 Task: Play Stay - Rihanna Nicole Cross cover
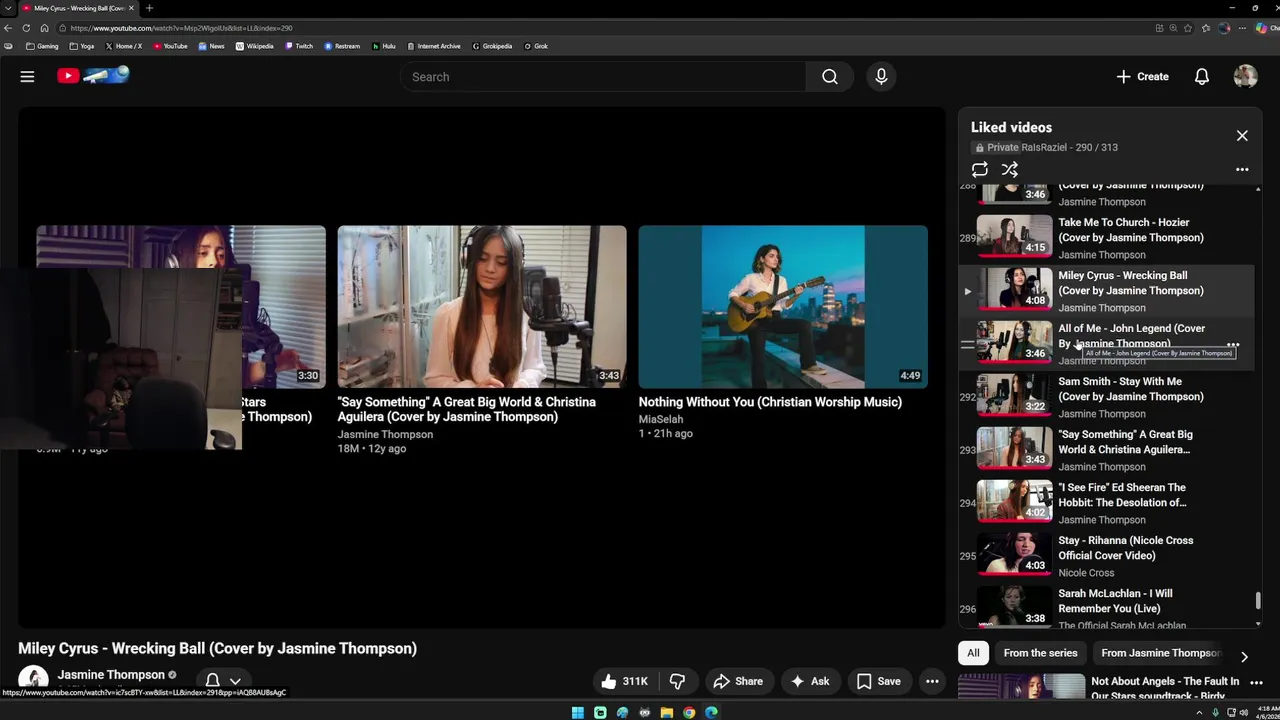coord(1106,556)
